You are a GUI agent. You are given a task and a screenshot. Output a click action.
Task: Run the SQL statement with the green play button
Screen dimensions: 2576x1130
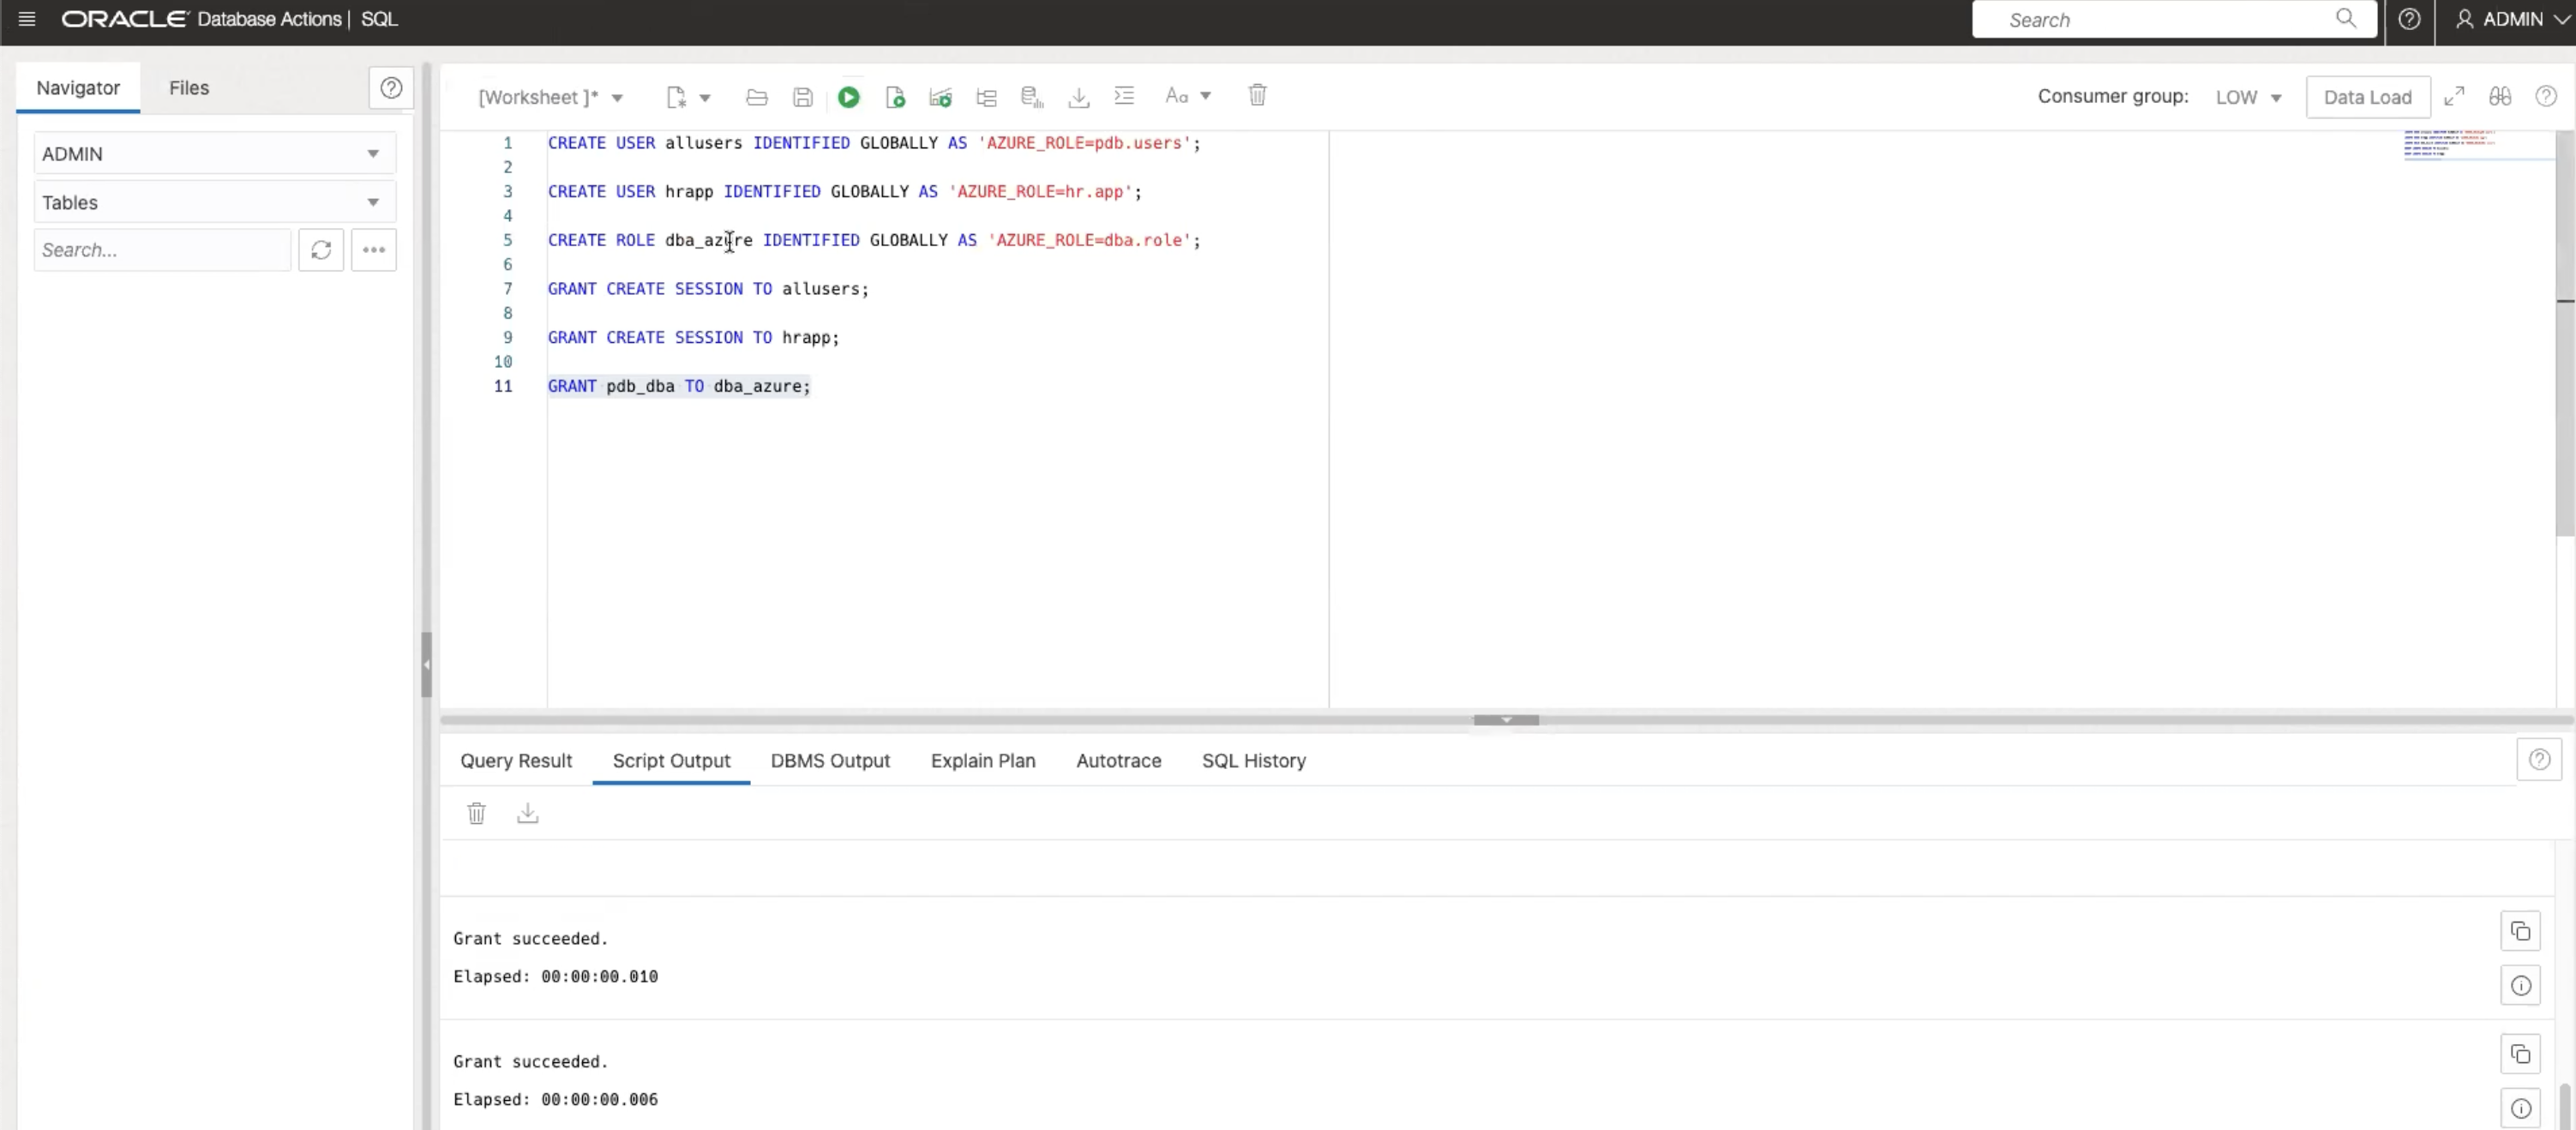point(848,97)
